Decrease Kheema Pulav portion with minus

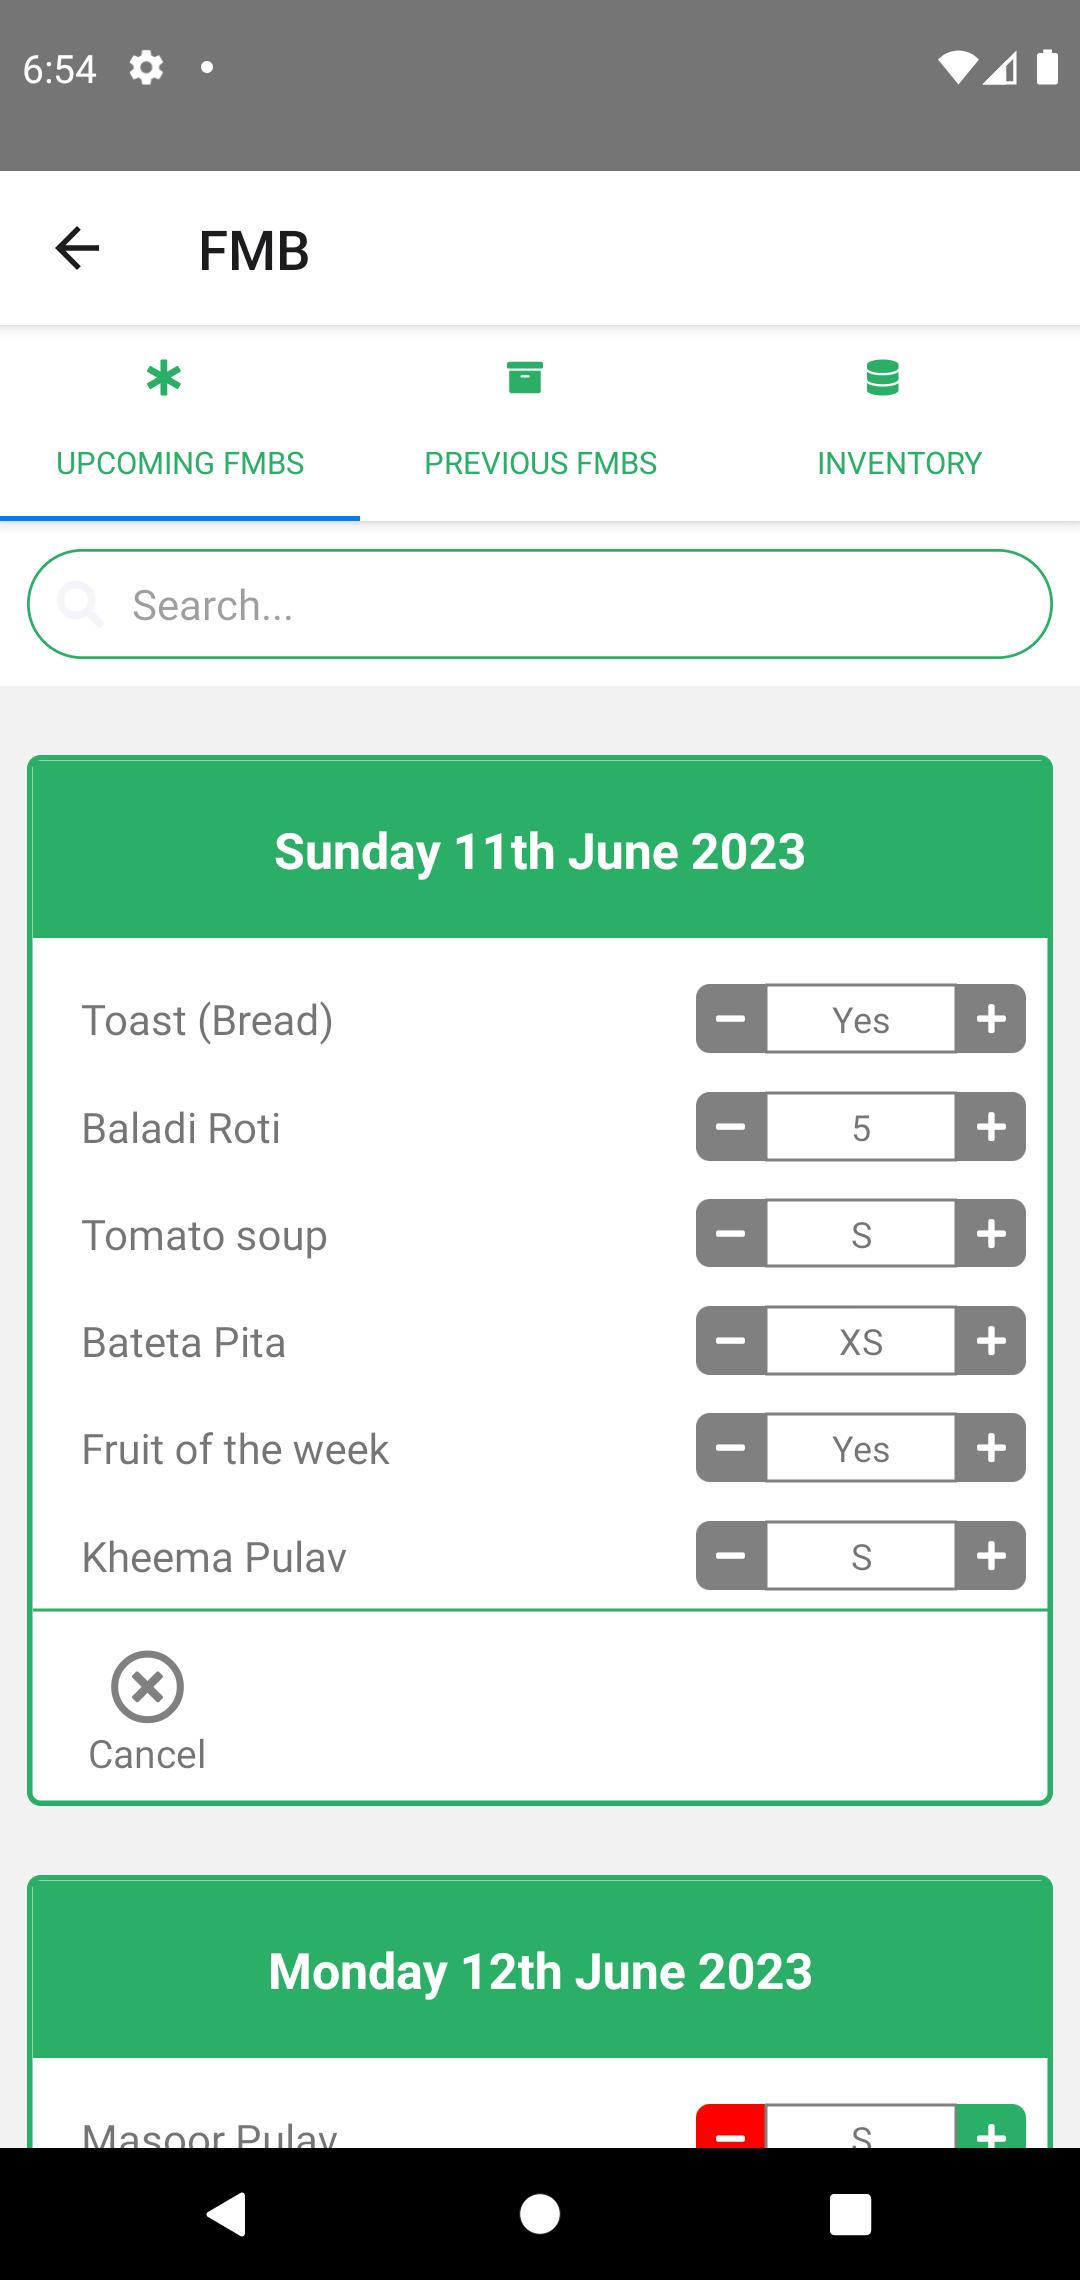coord(731,1556)
